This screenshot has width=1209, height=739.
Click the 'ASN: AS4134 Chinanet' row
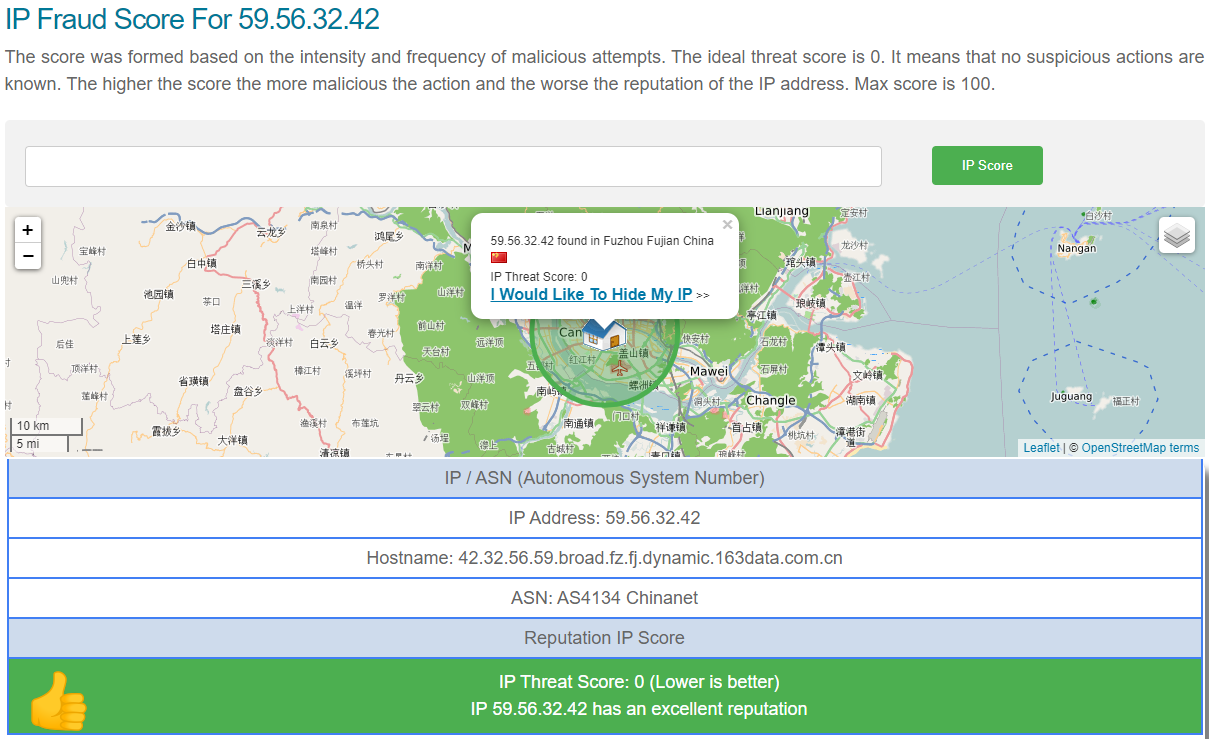[x=604, y=598]
